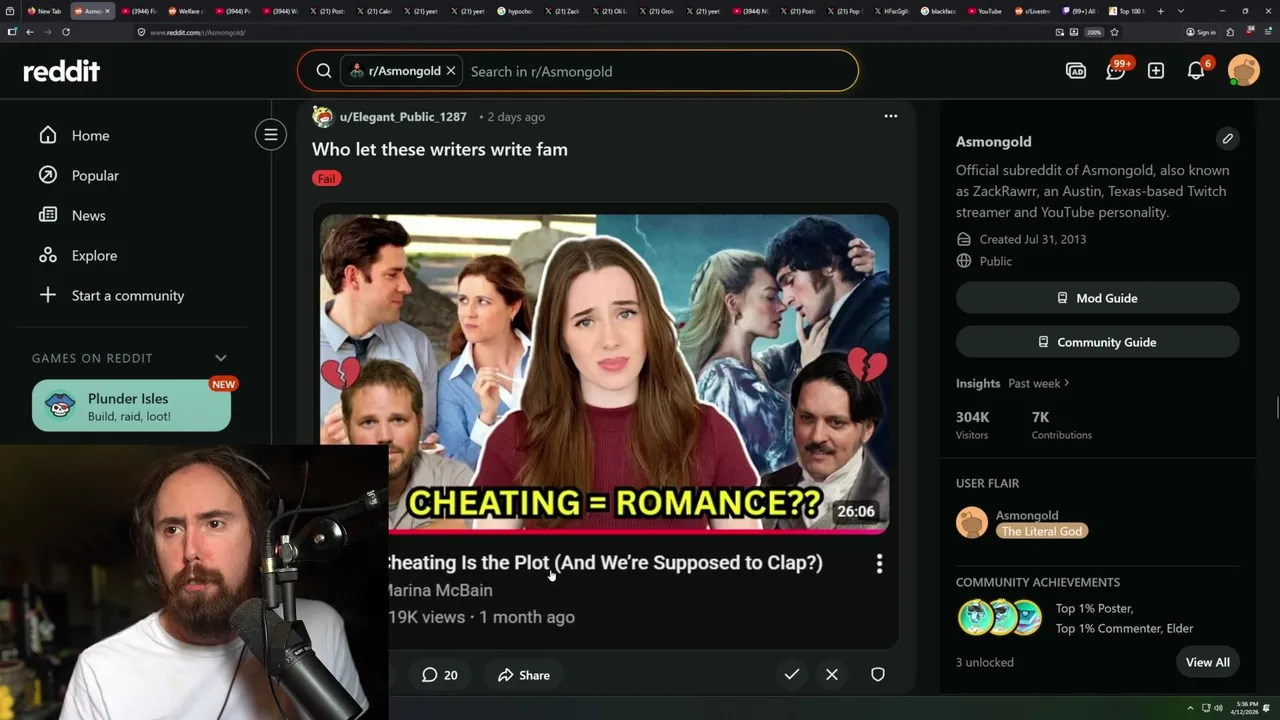The height and width of the screenshot is (720, 1280).
Task: Open the taskbar clock 5:36 PM
Action: [1245, 708]
